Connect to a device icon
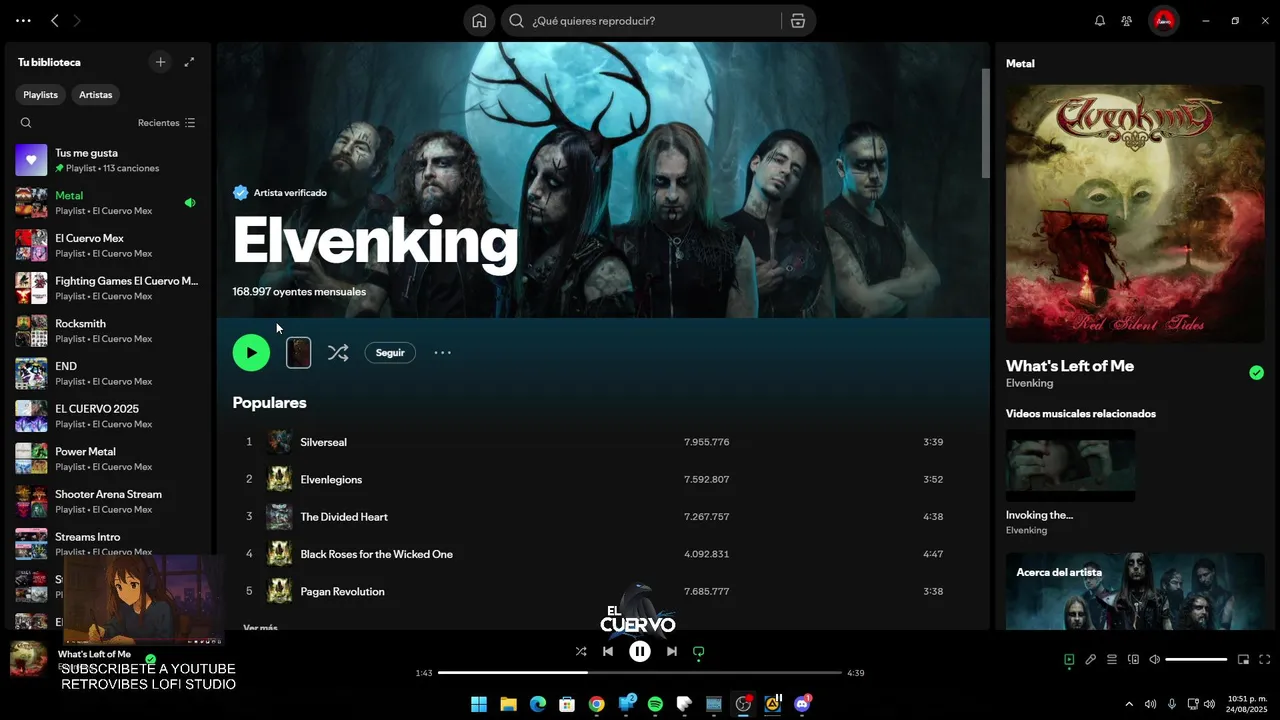 coord(1134,659)
